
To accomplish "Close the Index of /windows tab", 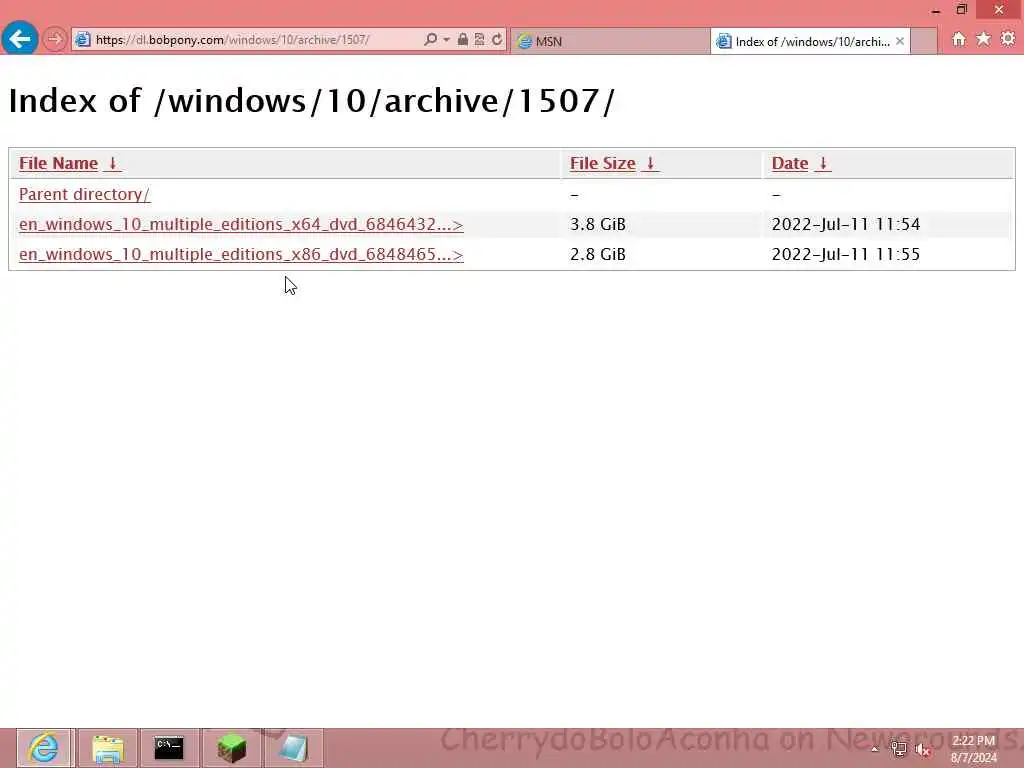I will [900, 41].
